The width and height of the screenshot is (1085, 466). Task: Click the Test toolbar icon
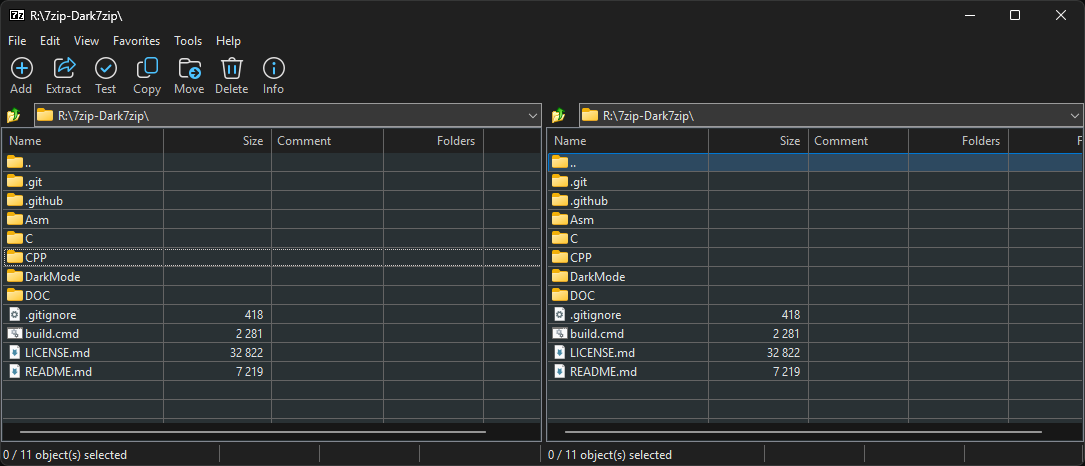tap(106, 69)
